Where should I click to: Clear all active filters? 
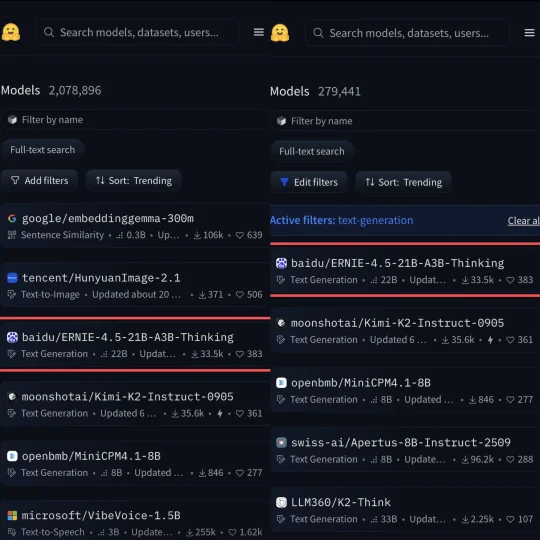(x=523, y=221)
